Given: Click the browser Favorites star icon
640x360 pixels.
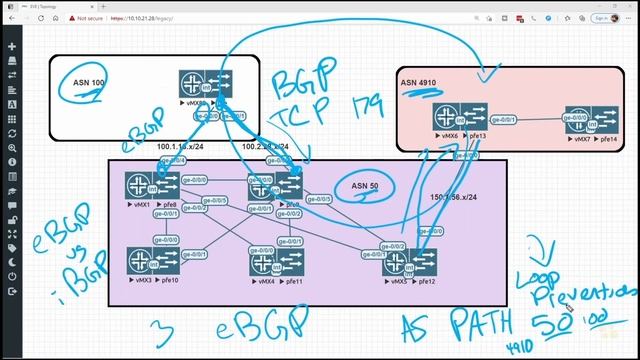Looking at the screenshot, I should pyautogui.click(x=567, y=18).
